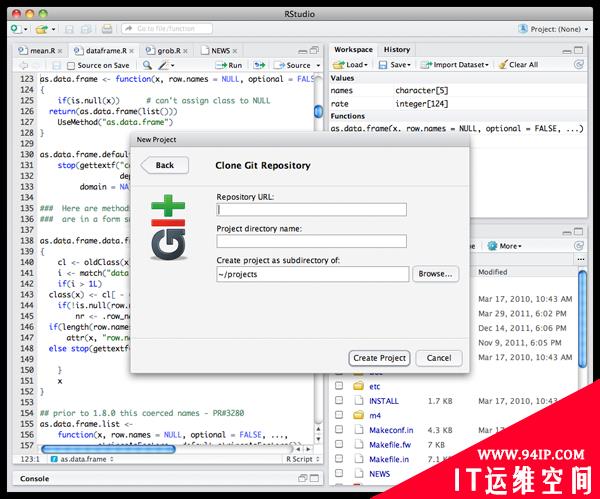Switch to the Workspace tab
The image size is (600, 499).
coord(353,50)
